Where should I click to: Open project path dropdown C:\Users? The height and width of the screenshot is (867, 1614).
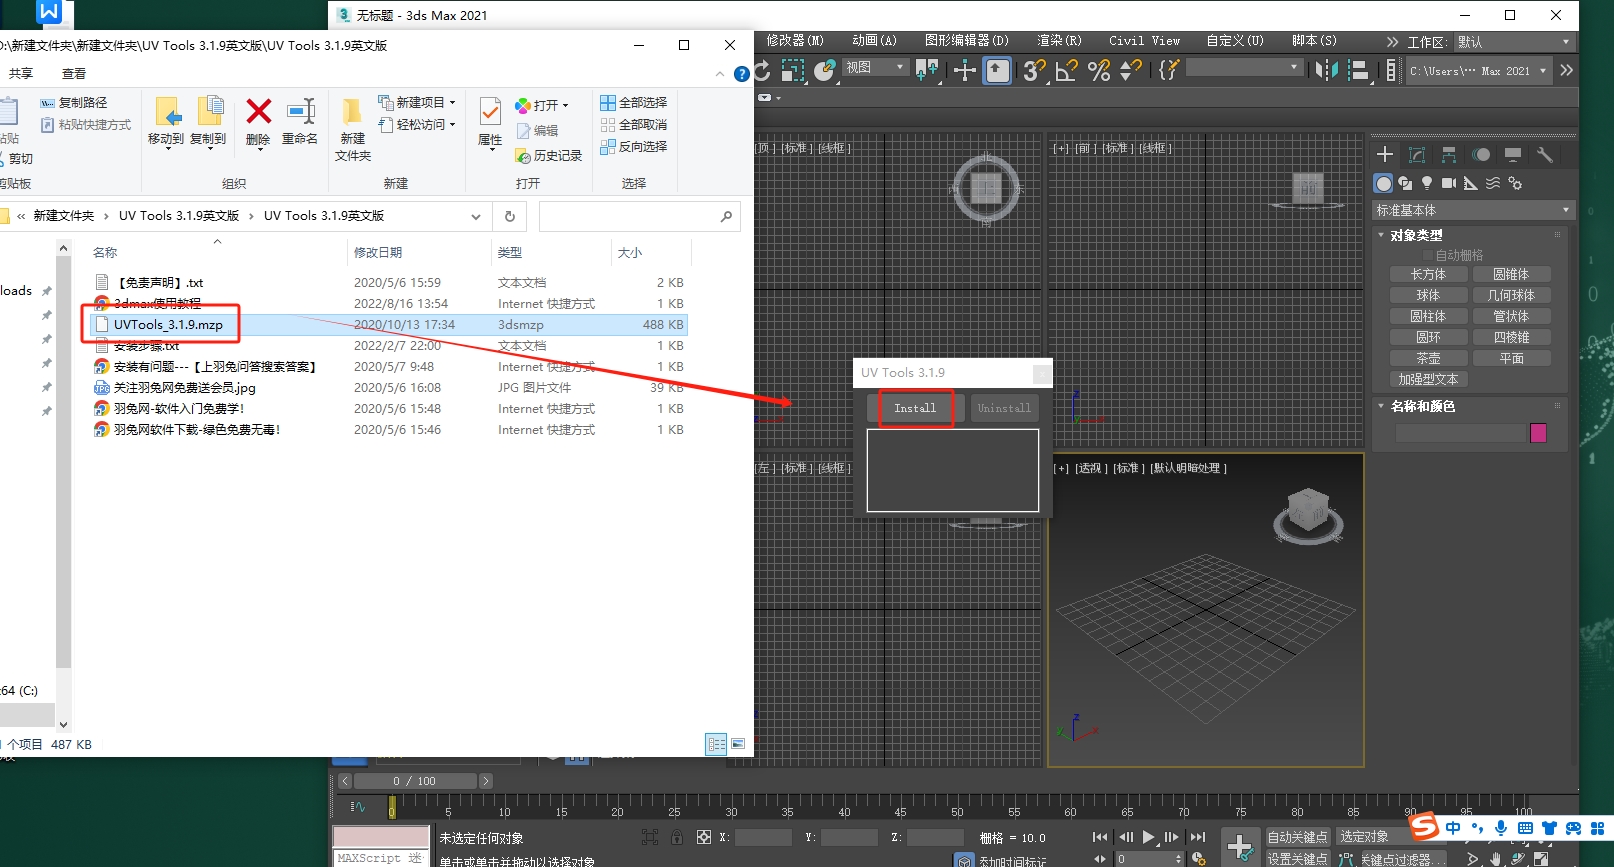click(x=1478, y=71)
